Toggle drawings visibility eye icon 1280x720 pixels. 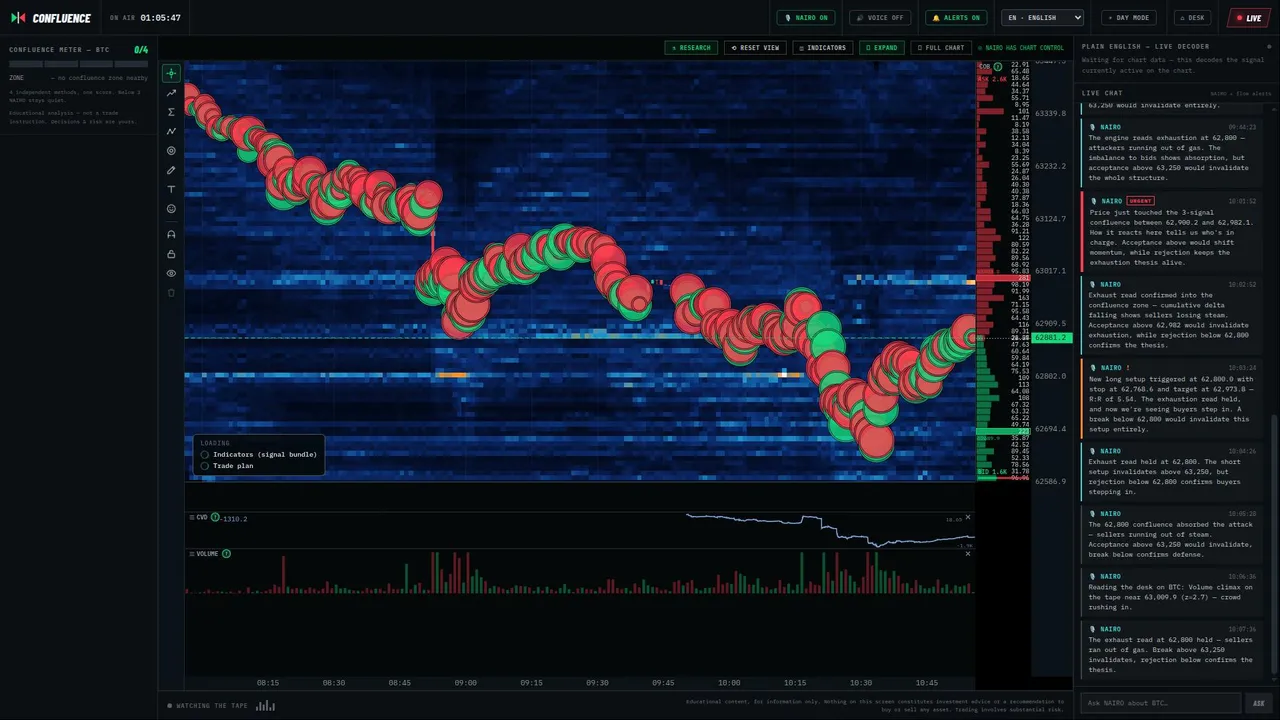point(171,273)
